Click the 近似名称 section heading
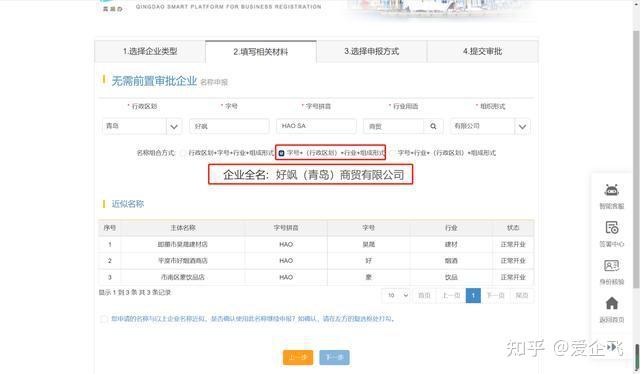640x374 pixels. point(128,204)
